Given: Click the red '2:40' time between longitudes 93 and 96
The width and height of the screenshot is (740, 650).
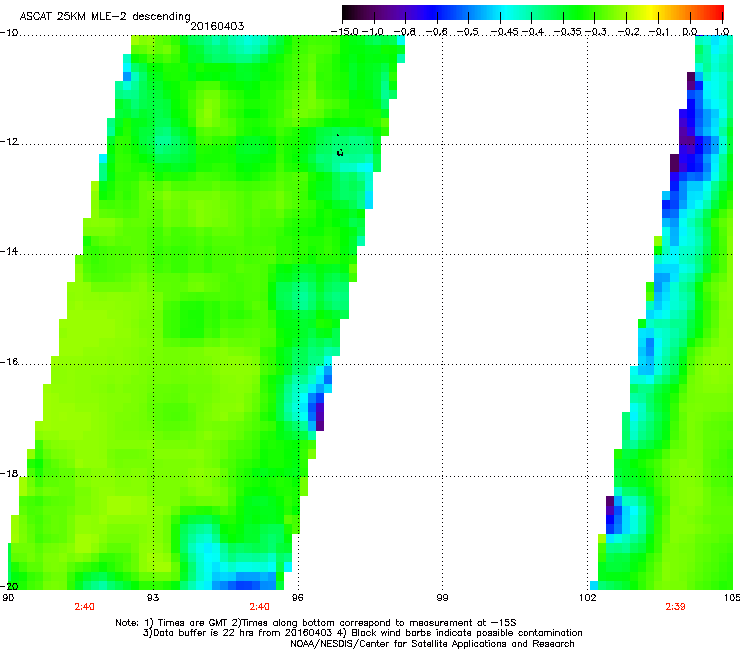Looking at the screenshot, I should pos(260,607).
